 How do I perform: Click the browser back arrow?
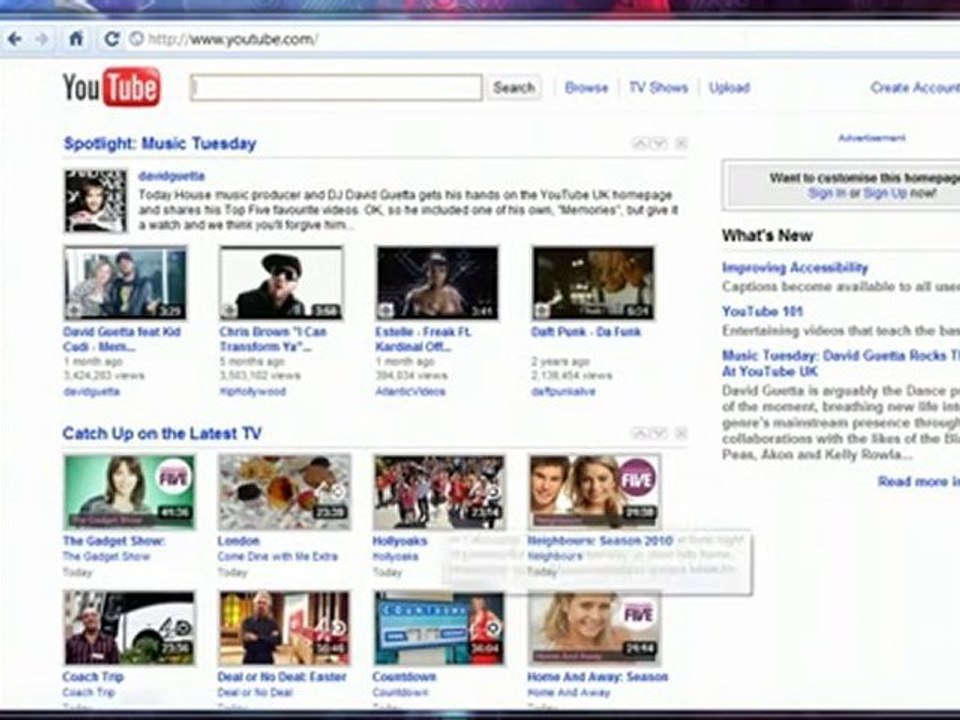coord(15,40)
